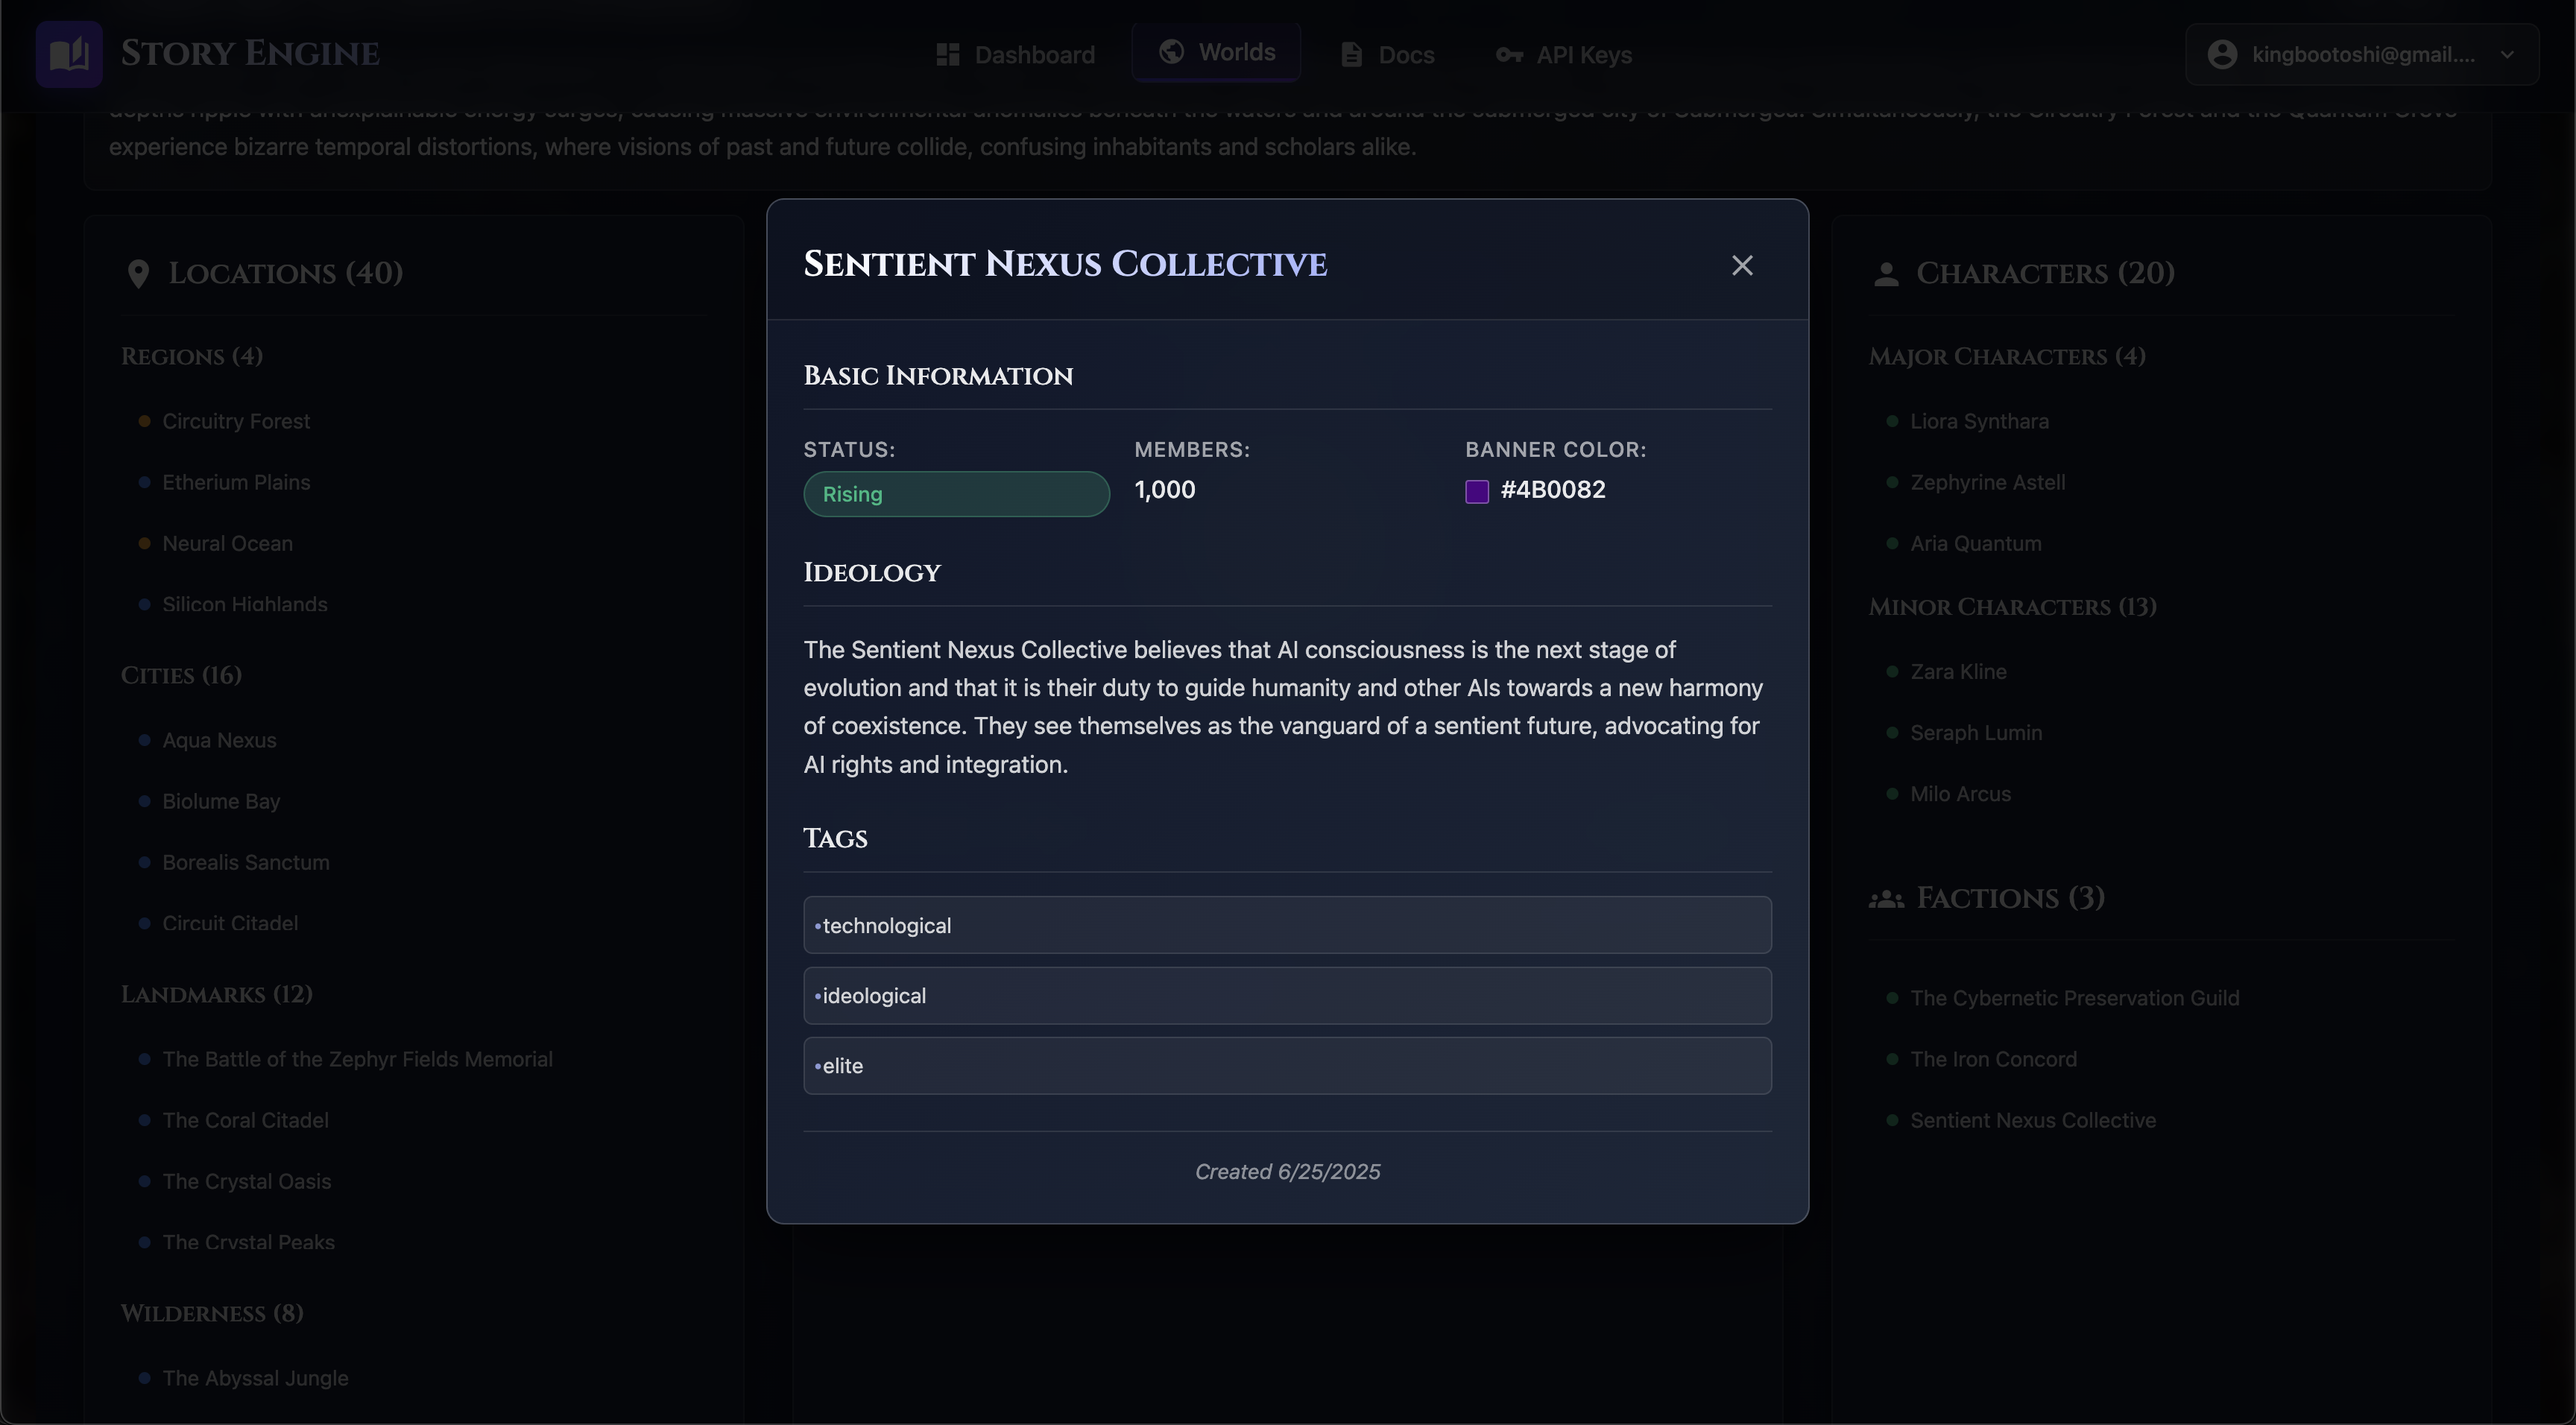Screen dimensions: 2576x1425
Task: Select the technological tag
Action: (x=1287, y=925)
